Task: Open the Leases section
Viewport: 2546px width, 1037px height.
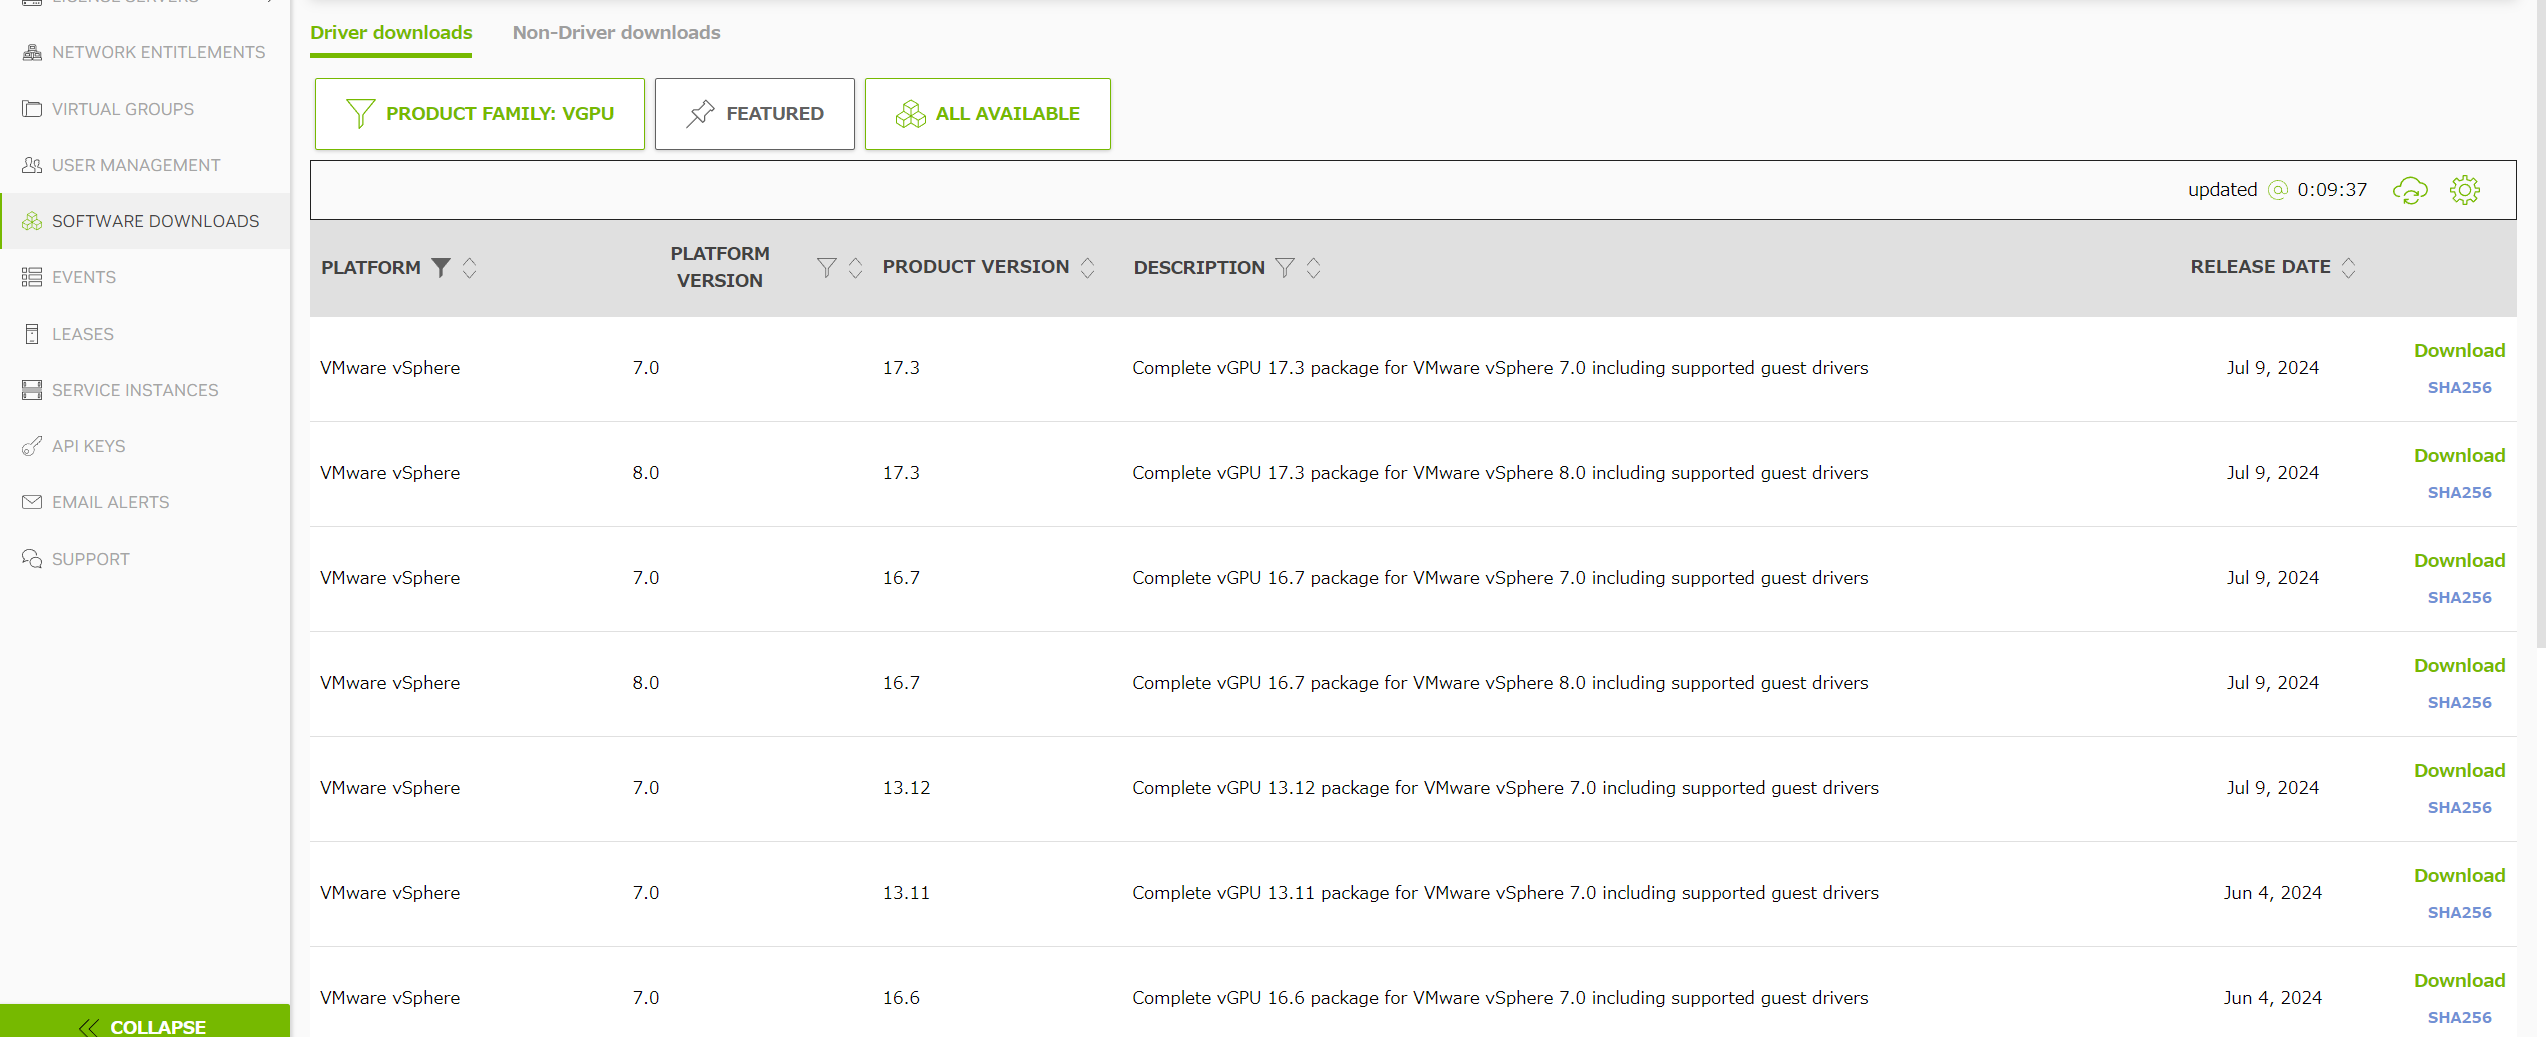Action: (83, 333)
